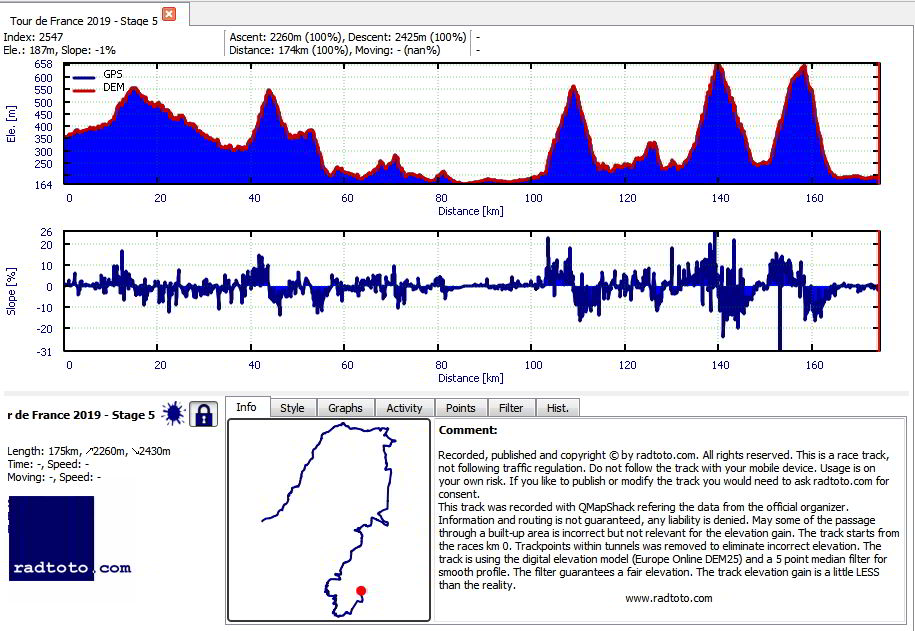Select the Info tab
Screen dimensions: 915x631
pyautogui.click(x=247, y=407)
